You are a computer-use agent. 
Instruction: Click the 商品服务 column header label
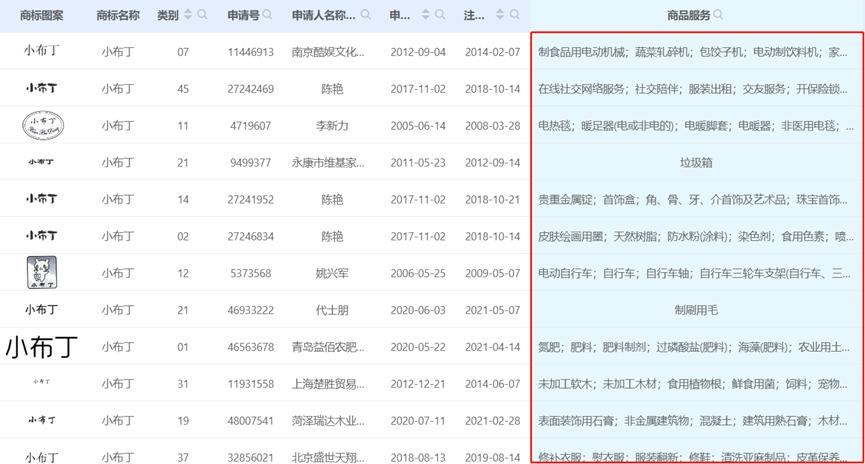coord(688,15)
